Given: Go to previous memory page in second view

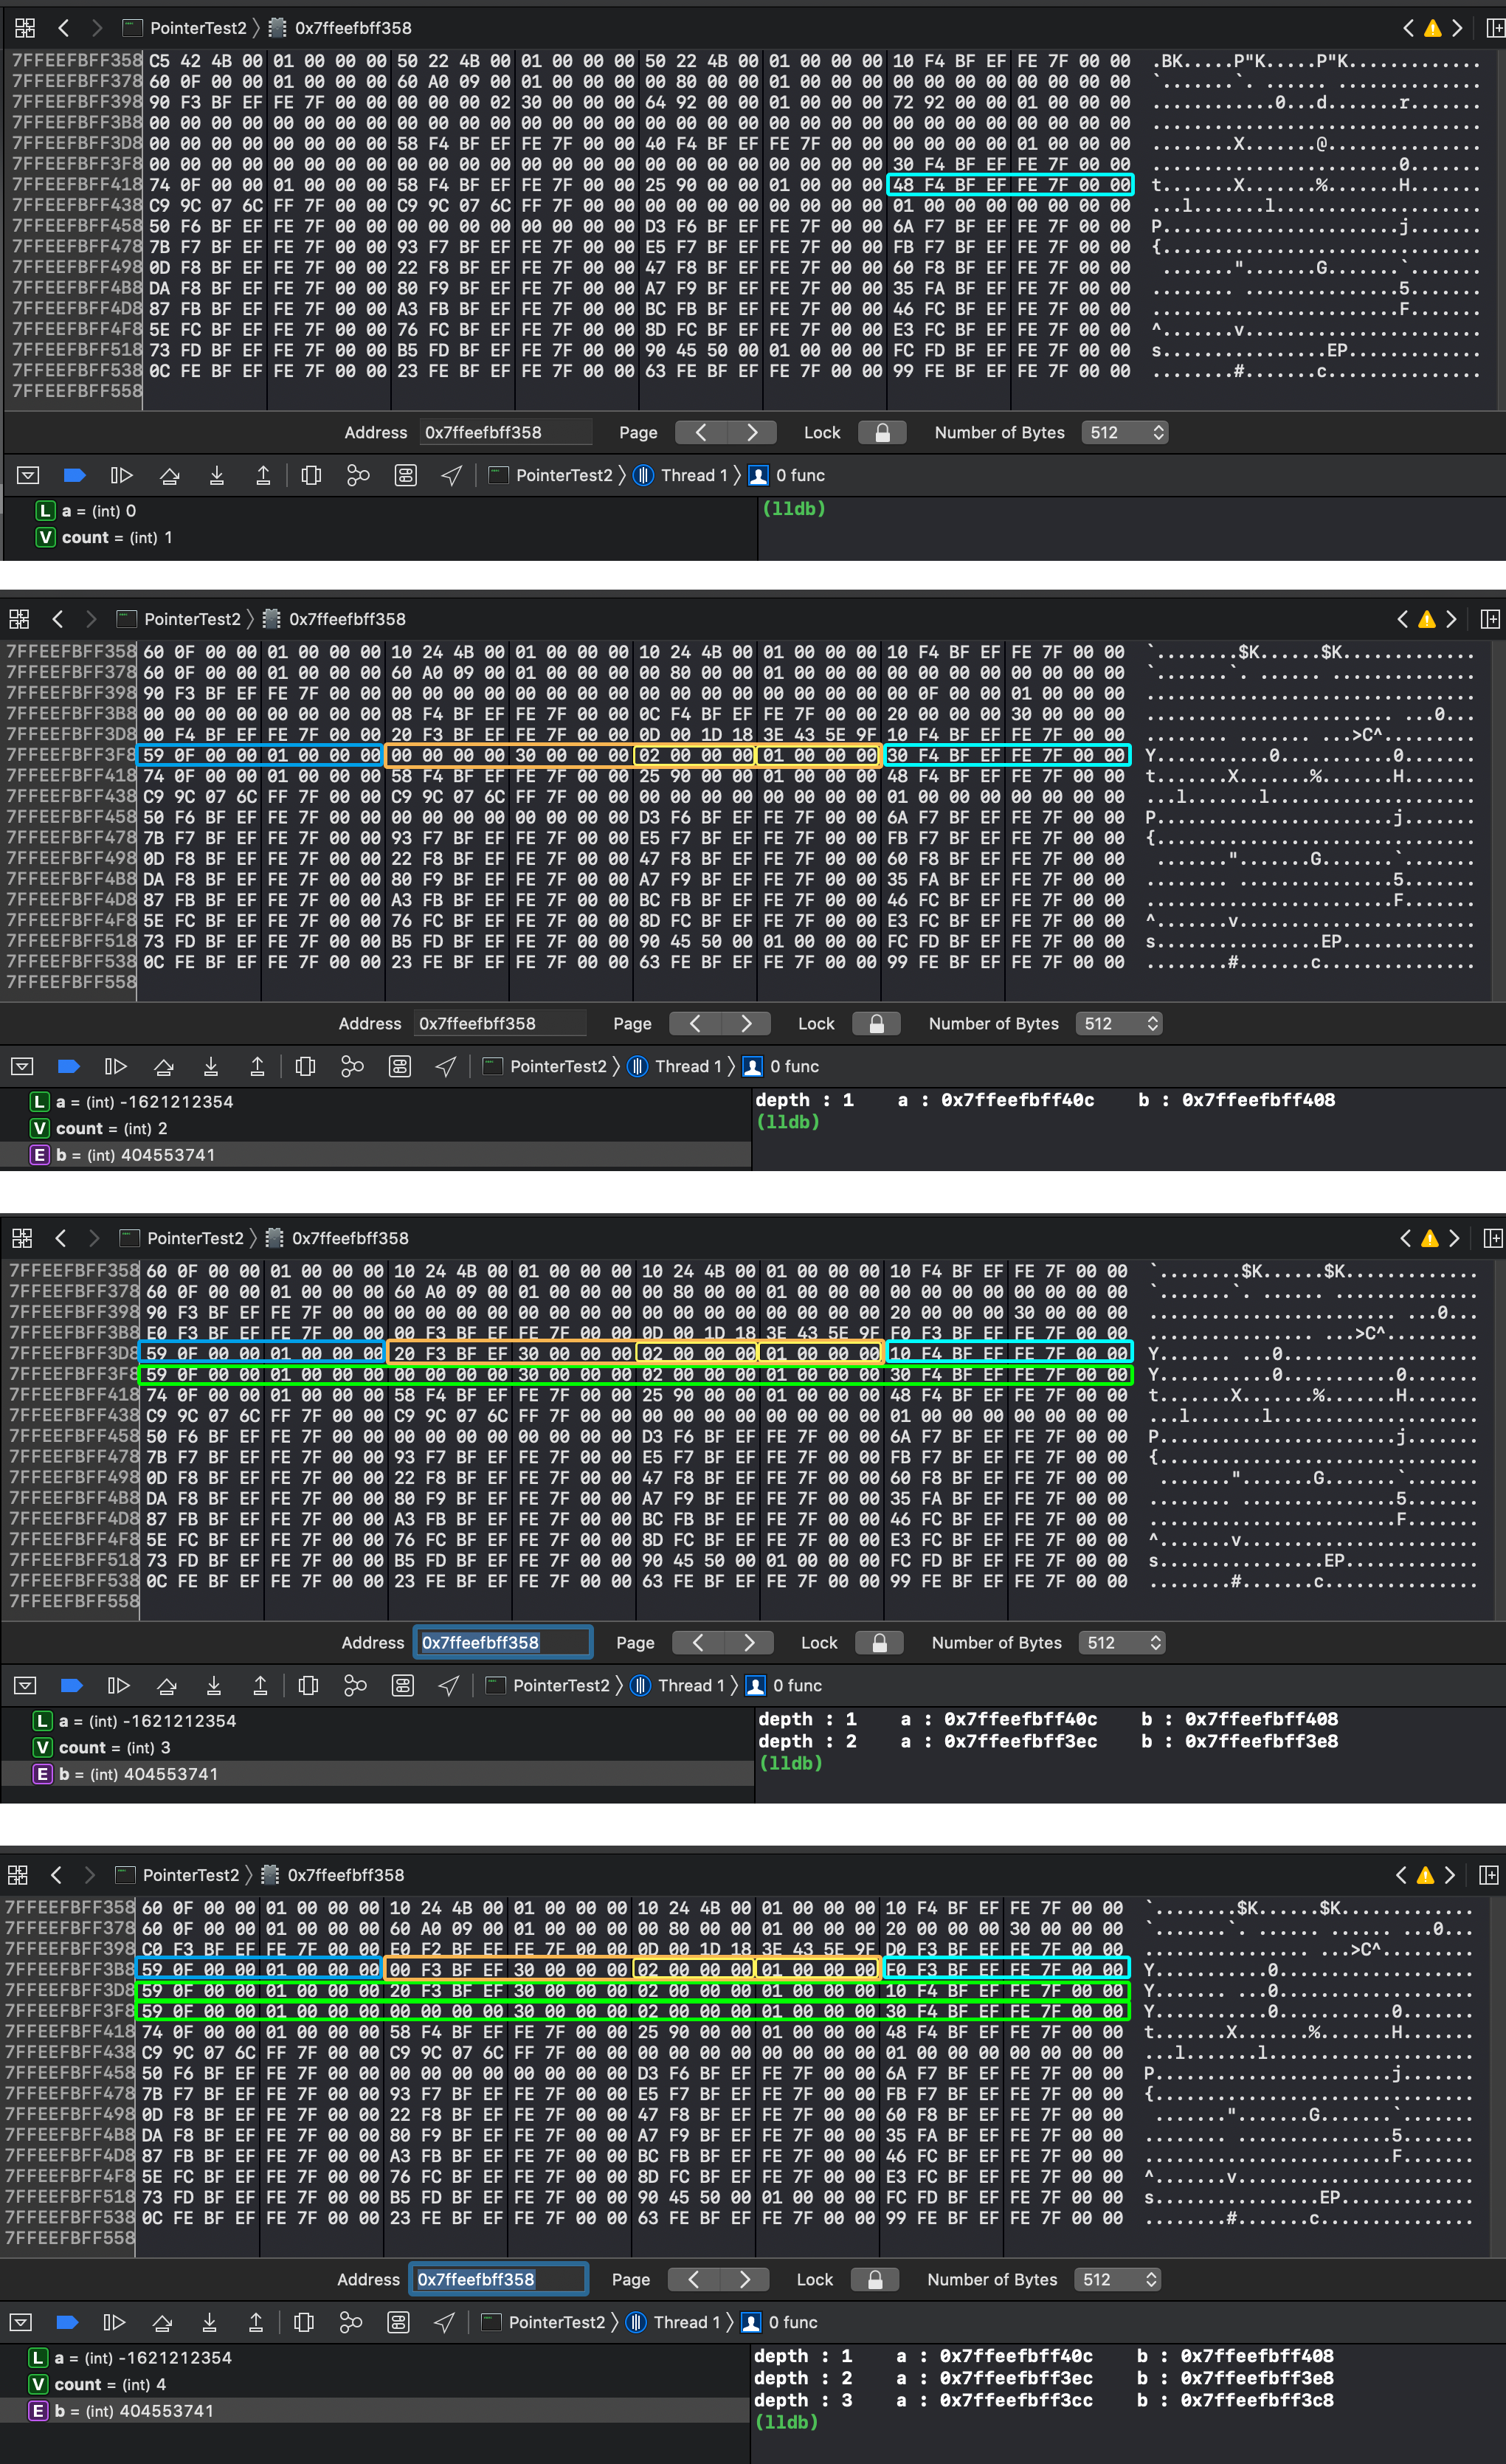Looking at the screenshot, I should coord(694,1023).
